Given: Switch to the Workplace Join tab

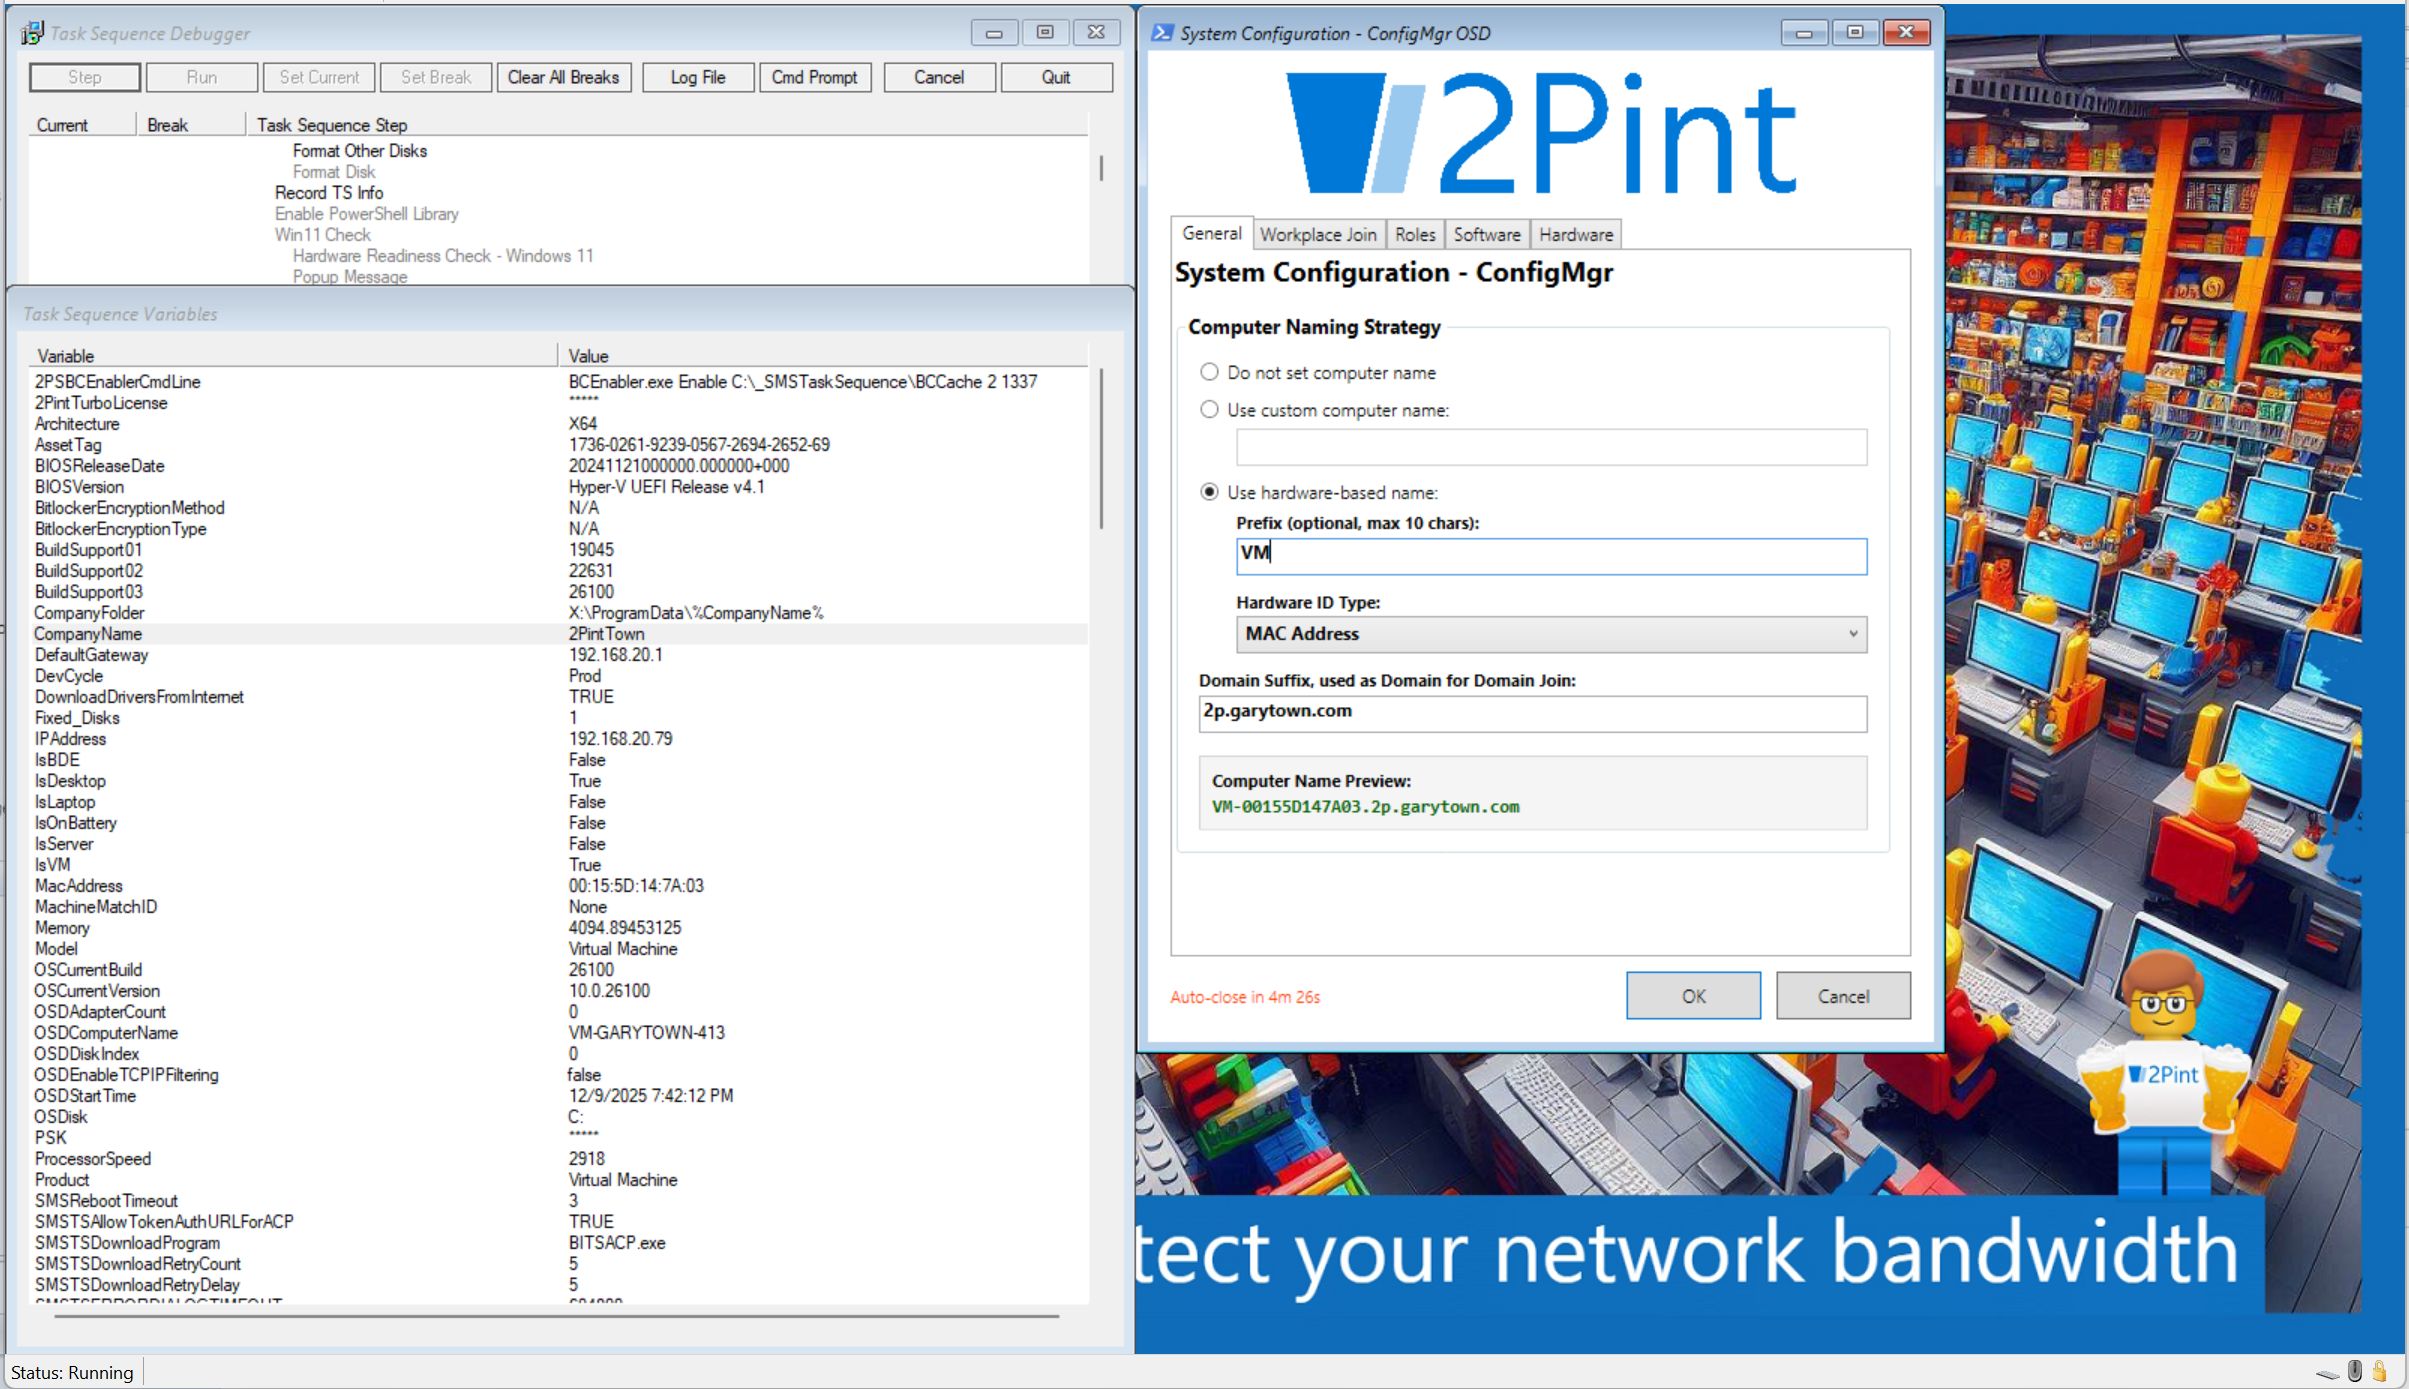Looking at the screenshot, I should pos(1317,235).
